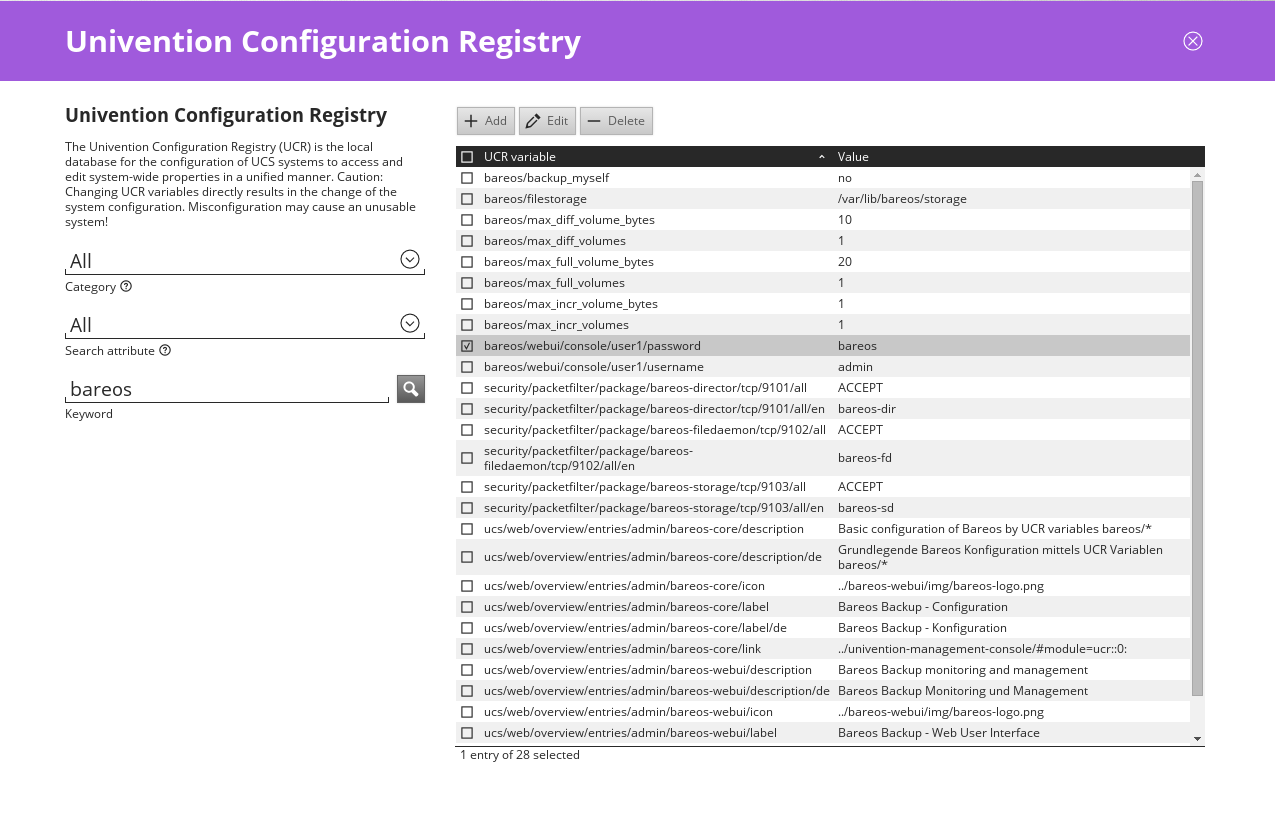The image size is (1275, 817).
Task: Toggle the select-all checkbox in table header
Action: [x=467, y=157]
